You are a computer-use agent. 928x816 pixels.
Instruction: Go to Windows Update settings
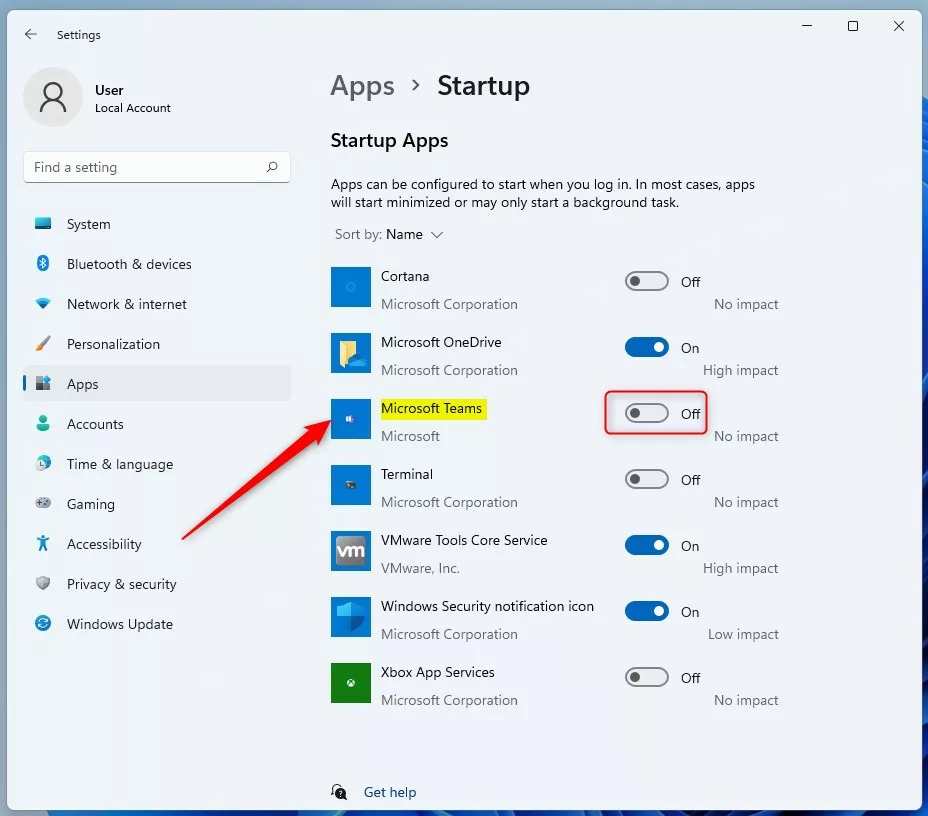[x=119, y=624]
